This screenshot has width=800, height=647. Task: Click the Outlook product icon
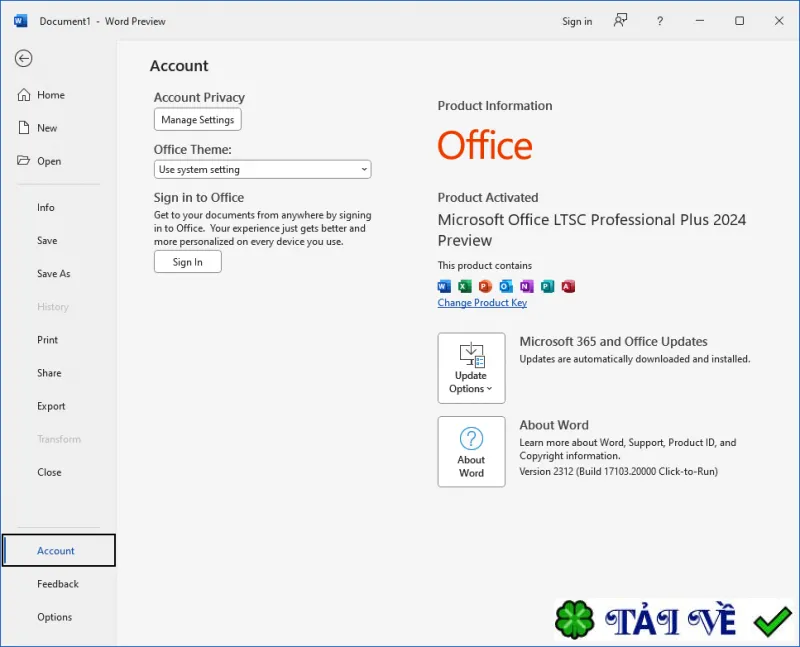[506, 286]
